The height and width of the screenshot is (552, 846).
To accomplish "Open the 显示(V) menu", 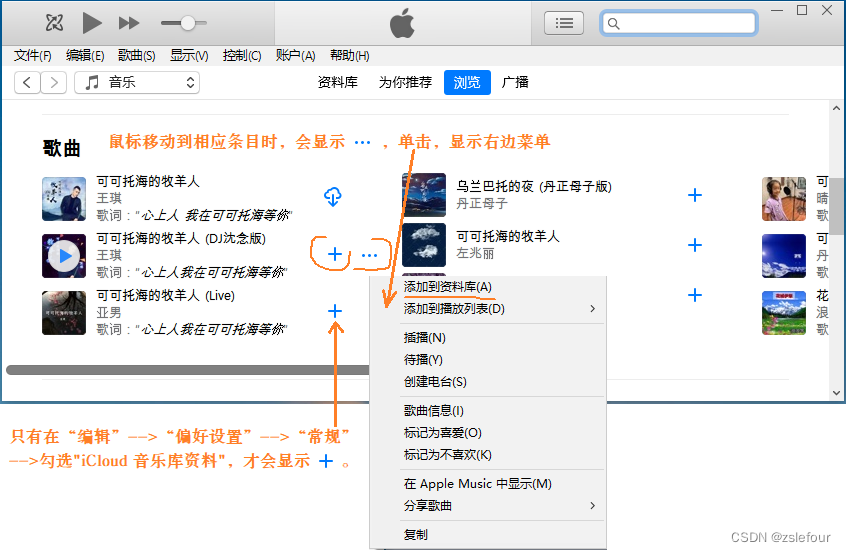I will click(189, 56).
